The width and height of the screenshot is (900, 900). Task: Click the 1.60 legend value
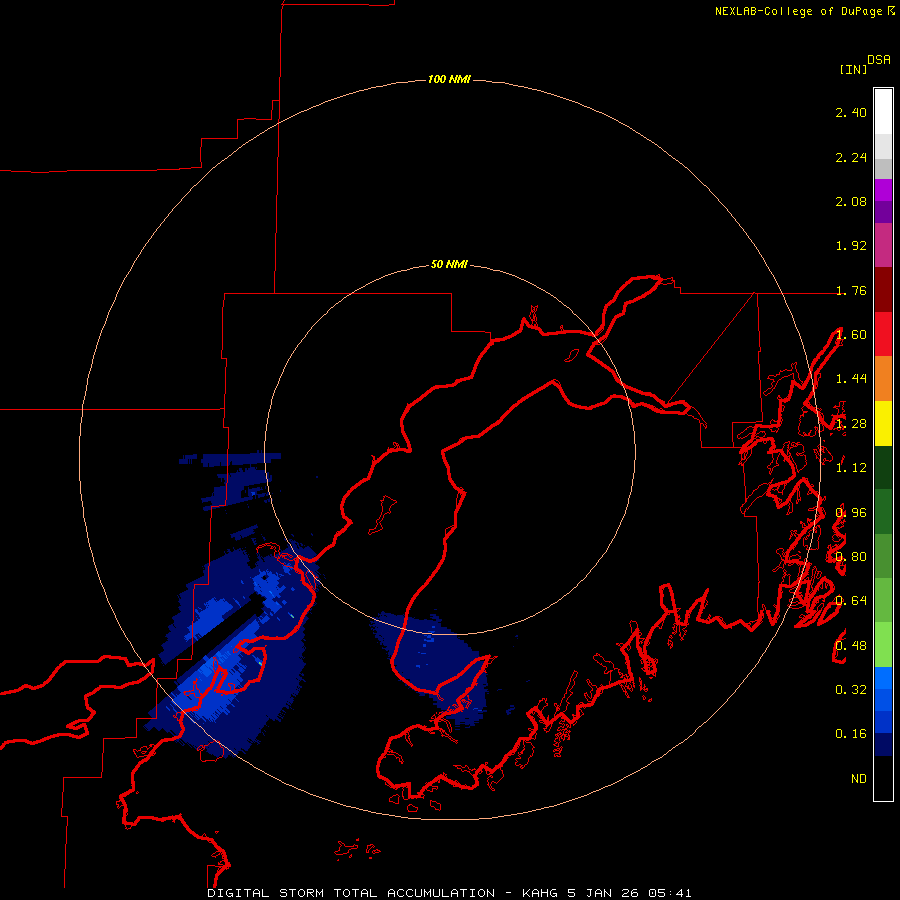click(851, 335)
